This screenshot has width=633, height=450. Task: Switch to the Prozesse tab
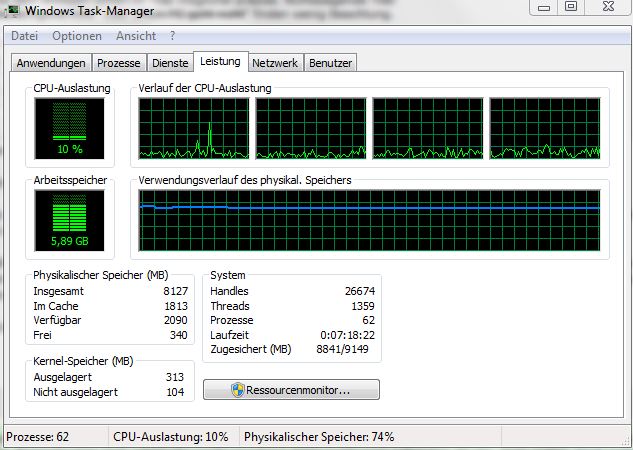tap(119, 63)
